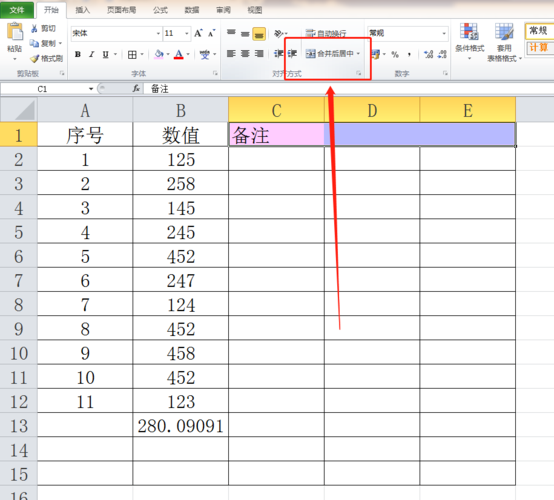Apply fill color with the paint bucket icon
The image size is (554, 500).
coord(159,54)
